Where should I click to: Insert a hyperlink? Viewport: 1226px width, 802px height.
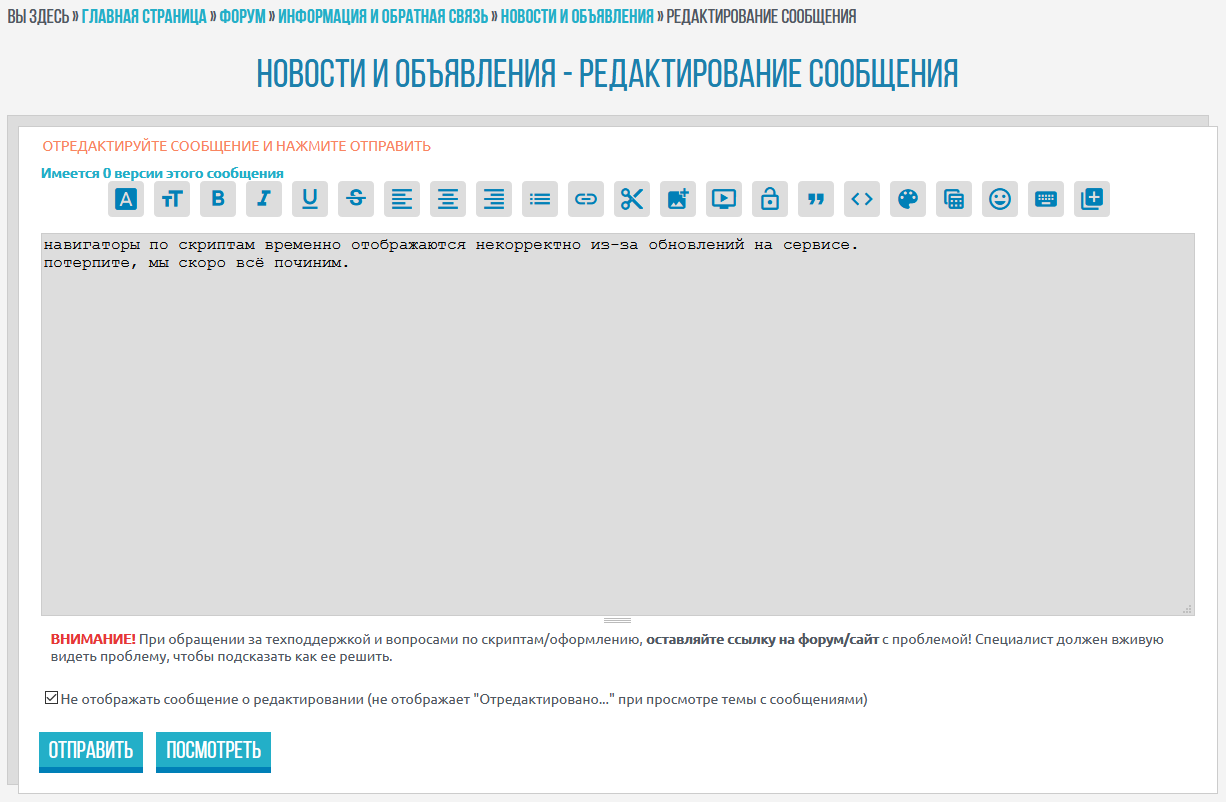[x=586, y=199]
